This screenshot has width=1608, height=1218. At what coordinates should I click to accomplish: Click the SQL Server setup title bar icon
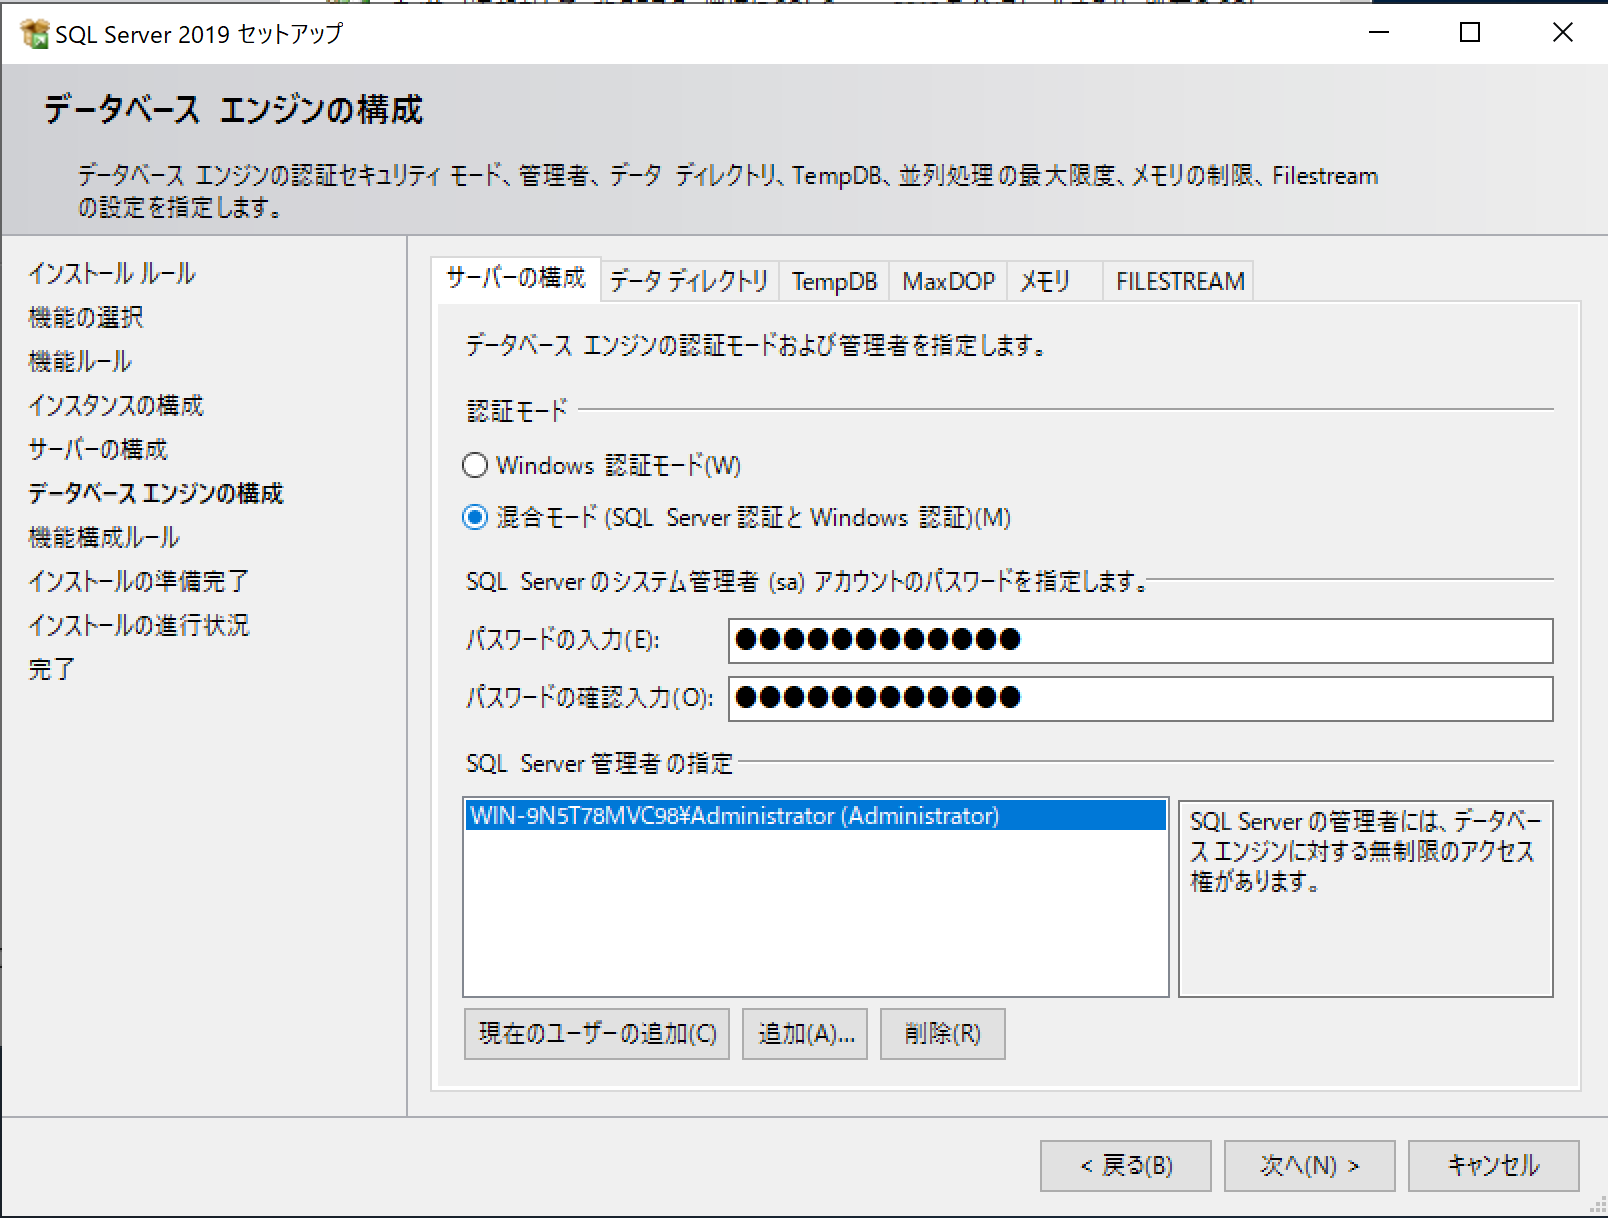pyautogui.click(x=35, y=33)
